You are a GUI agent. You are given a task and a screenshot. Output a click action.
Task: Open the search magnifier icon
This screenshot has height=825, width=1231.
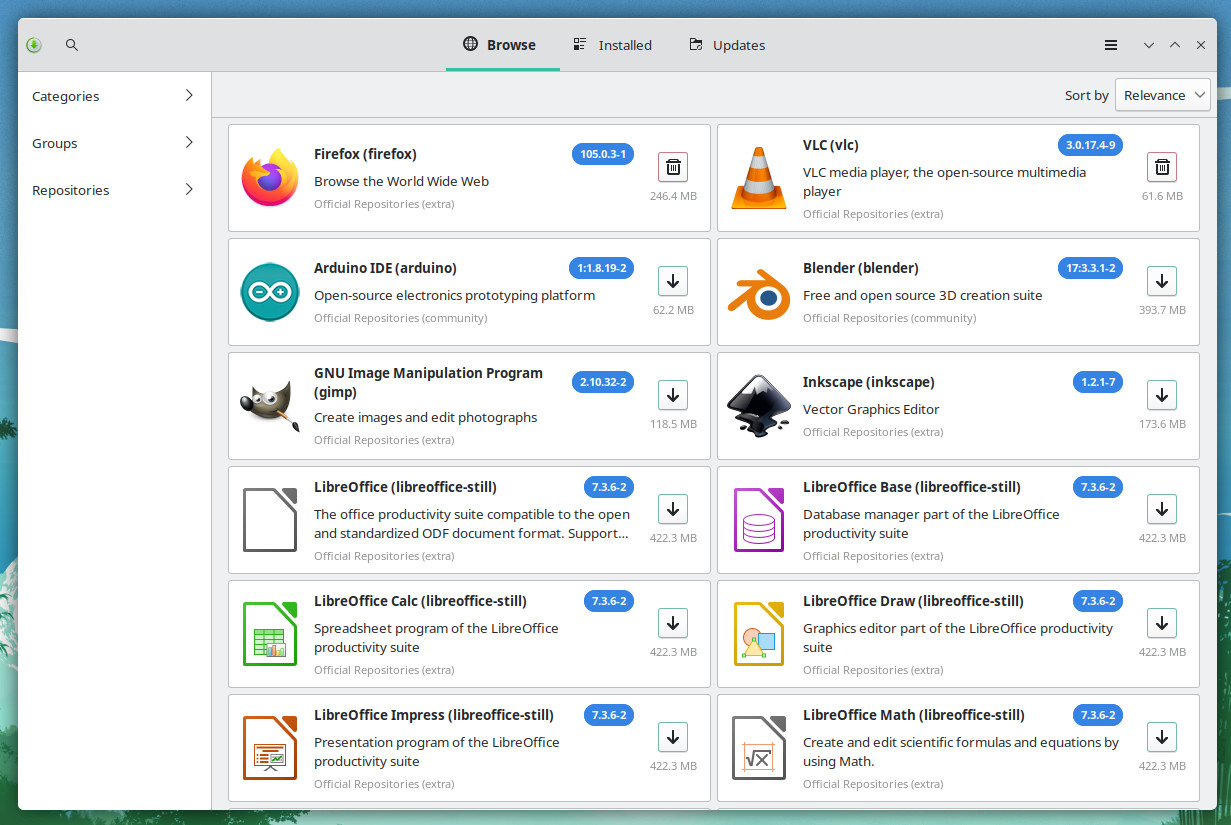point(72,45)
